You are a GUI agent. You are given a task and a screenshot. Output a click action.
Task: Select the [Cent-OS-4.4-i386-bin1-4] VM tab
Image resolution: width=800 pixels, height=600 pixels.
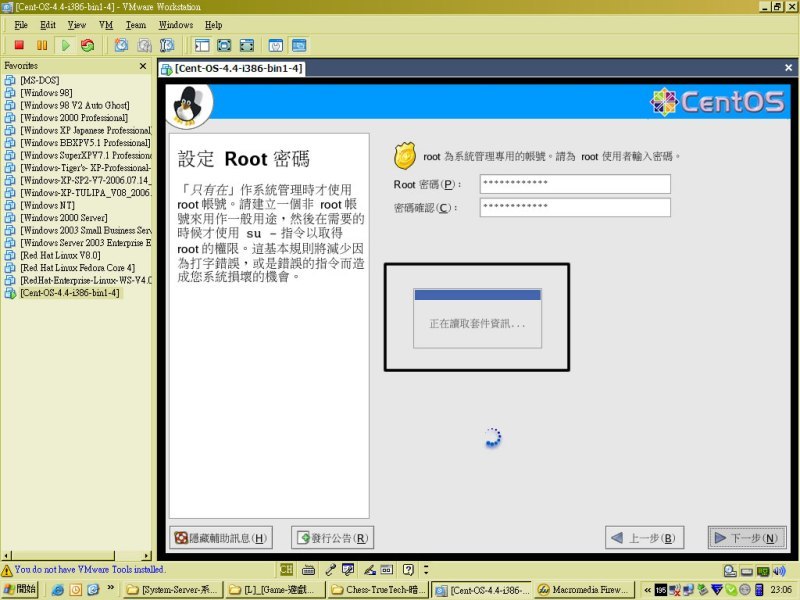[233, 68]
